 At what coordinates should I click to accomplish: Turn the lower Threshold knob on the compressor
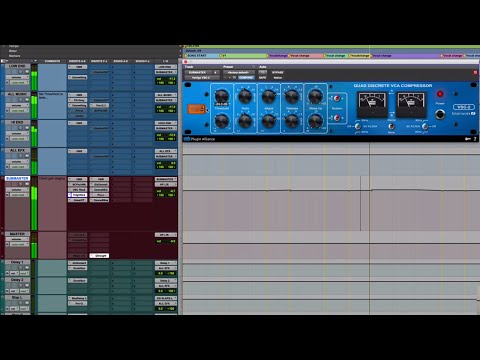222,121
